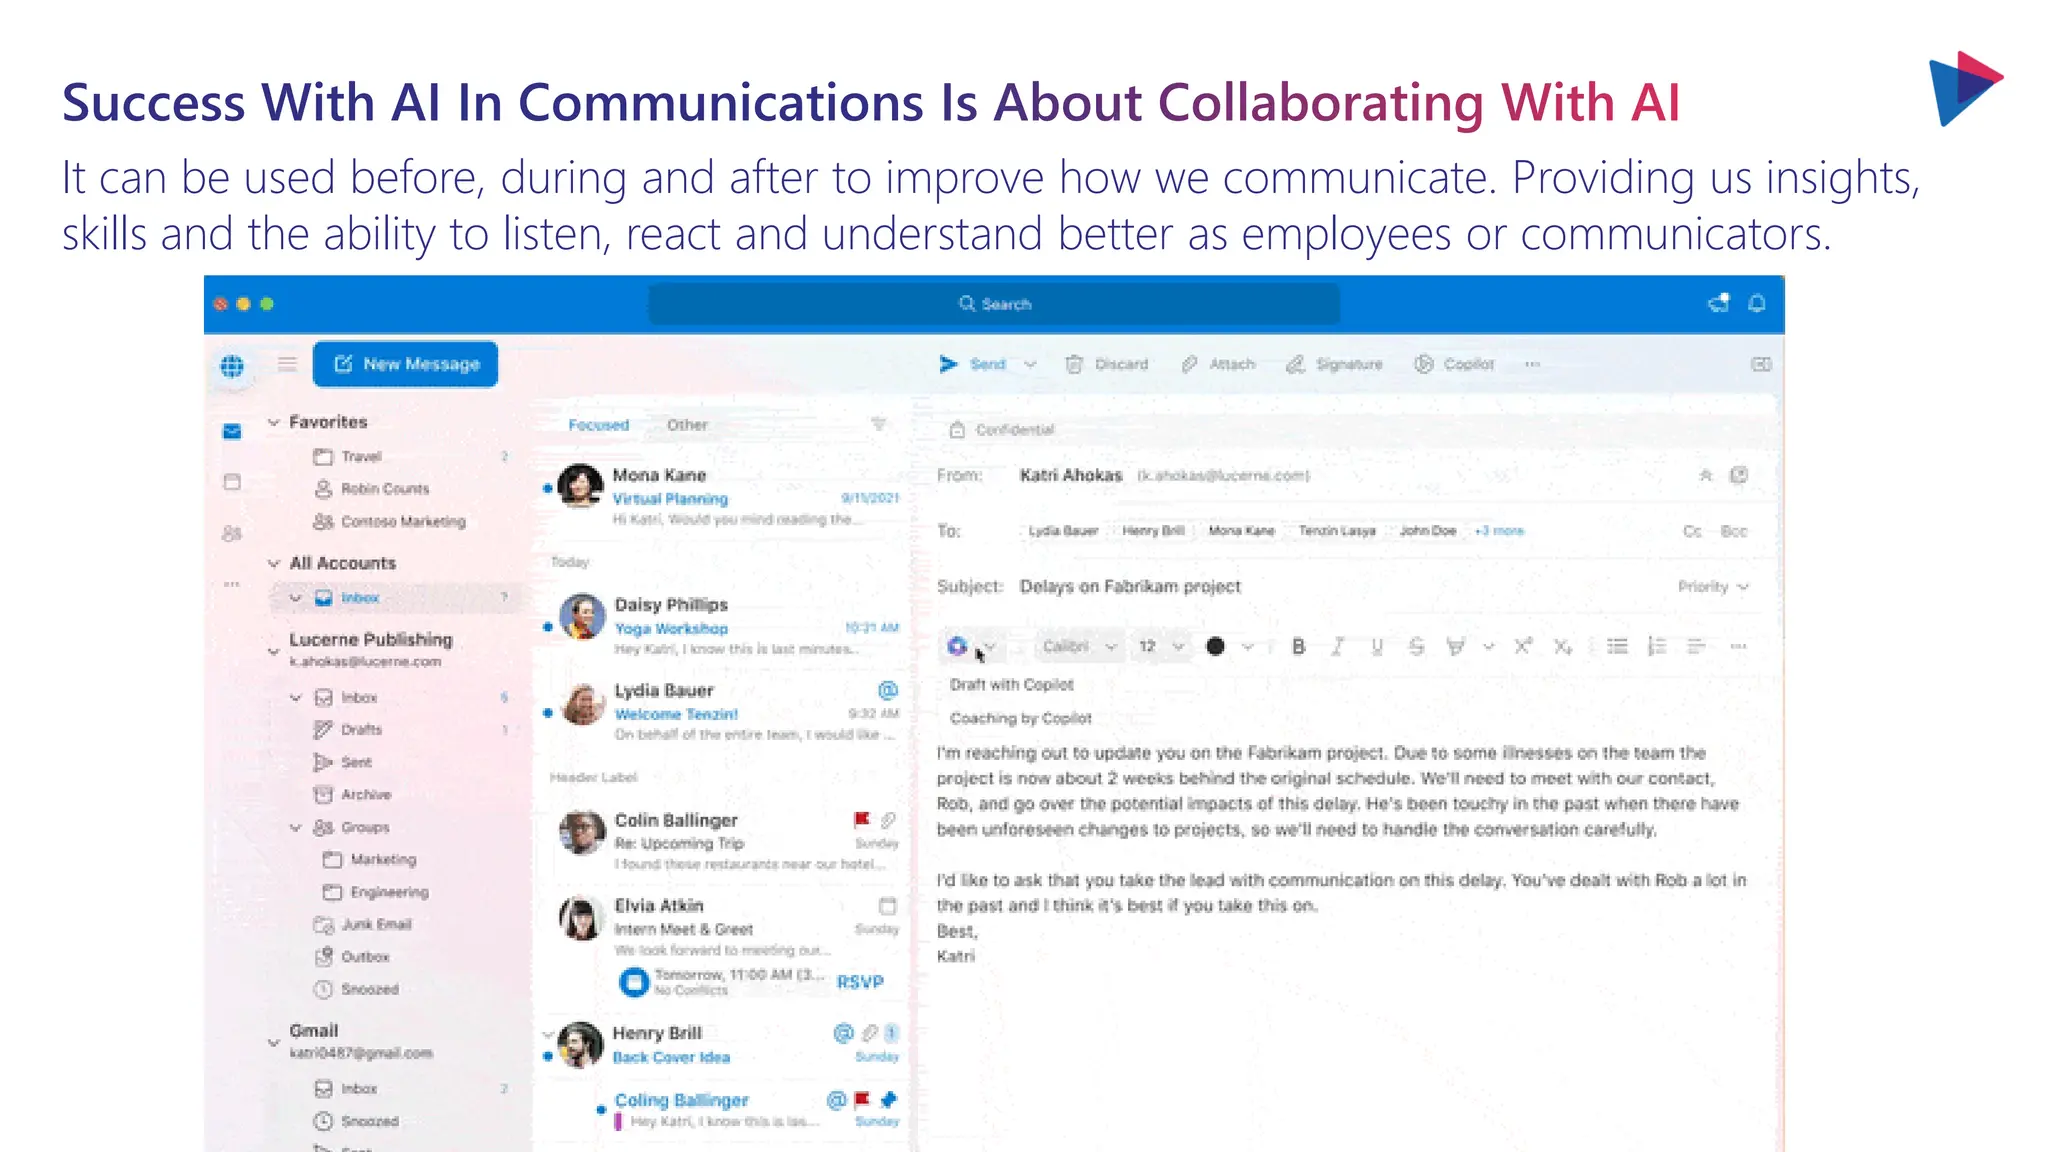Send the message
Image resolution: width=2048 pixels, height=1152 pixels.
pos(972,364)
